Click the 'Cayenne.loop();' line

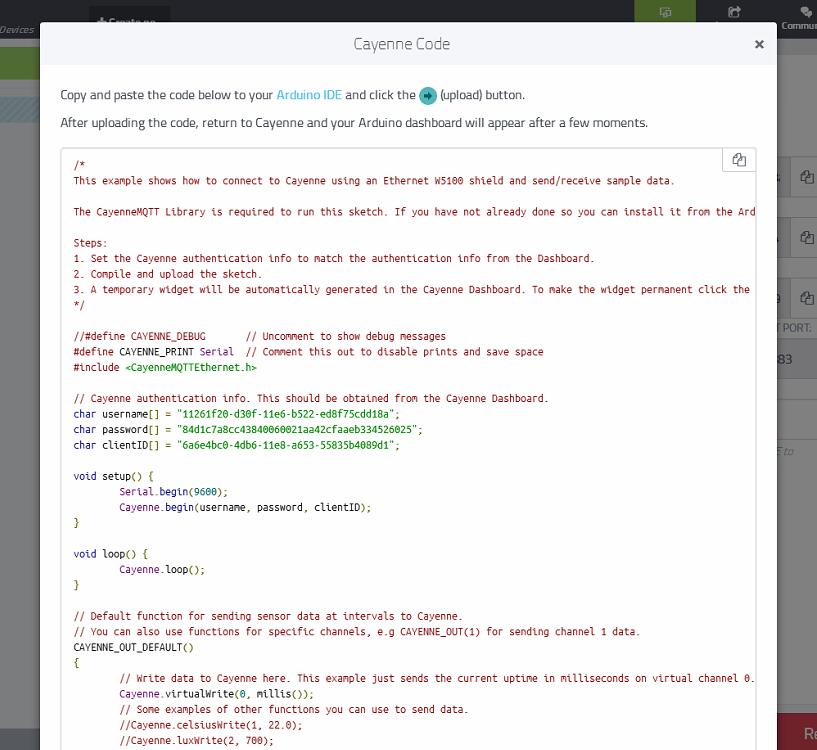pos(162,570)
